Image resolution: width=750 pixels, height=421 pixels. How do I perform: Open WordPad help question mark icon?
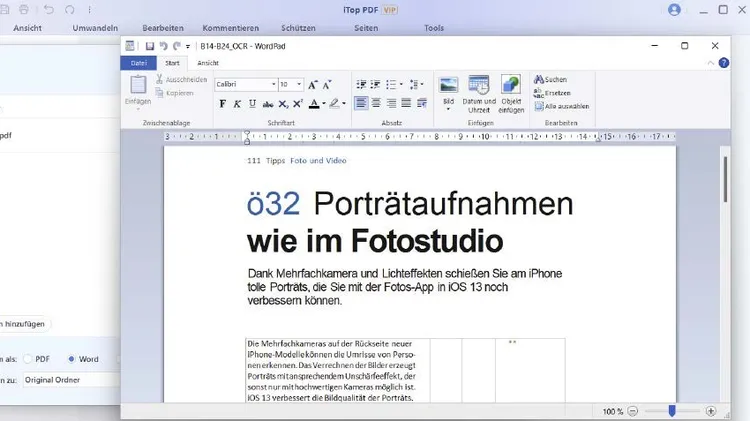pyautogui.click(x=724, y=63)
